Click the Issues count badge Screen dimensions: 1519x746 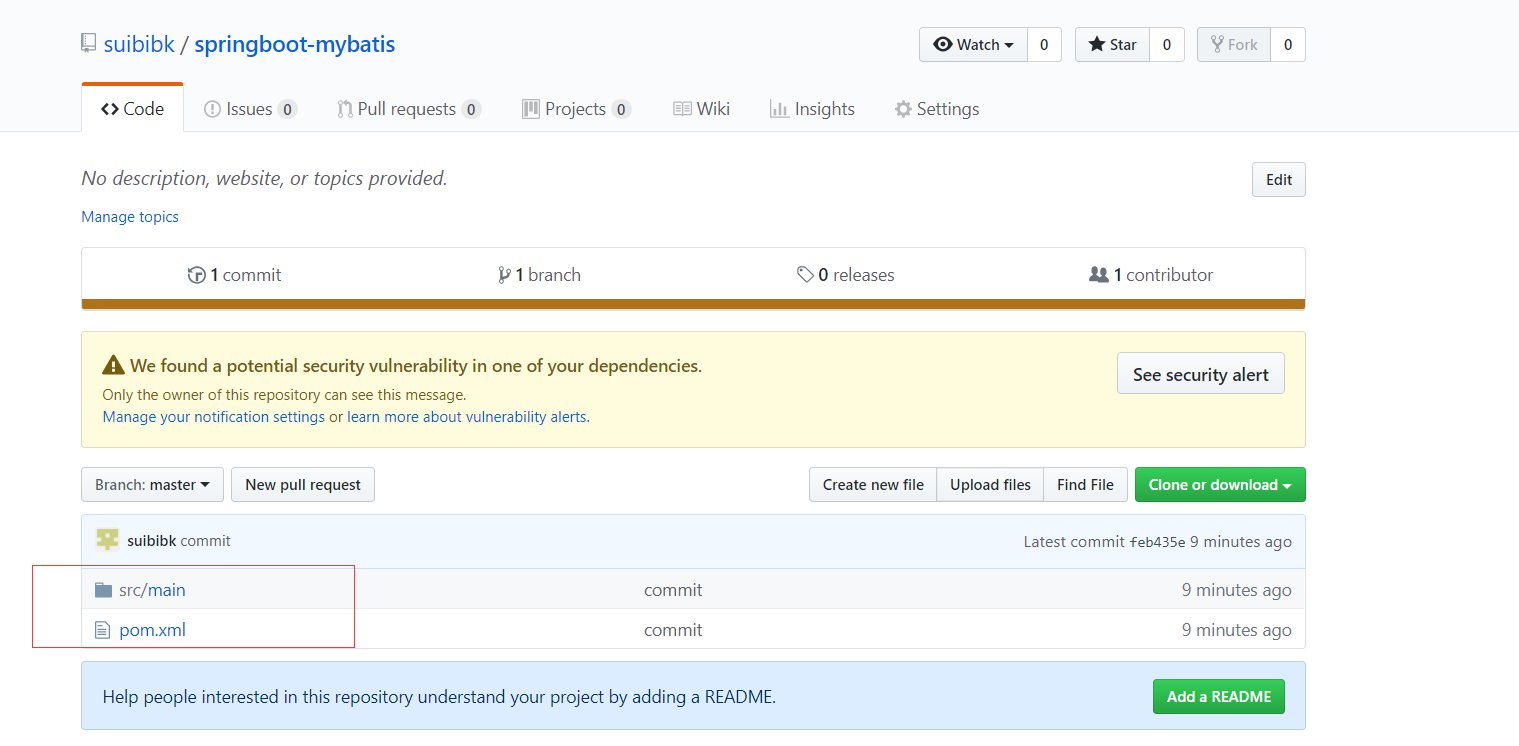point(287,110)
